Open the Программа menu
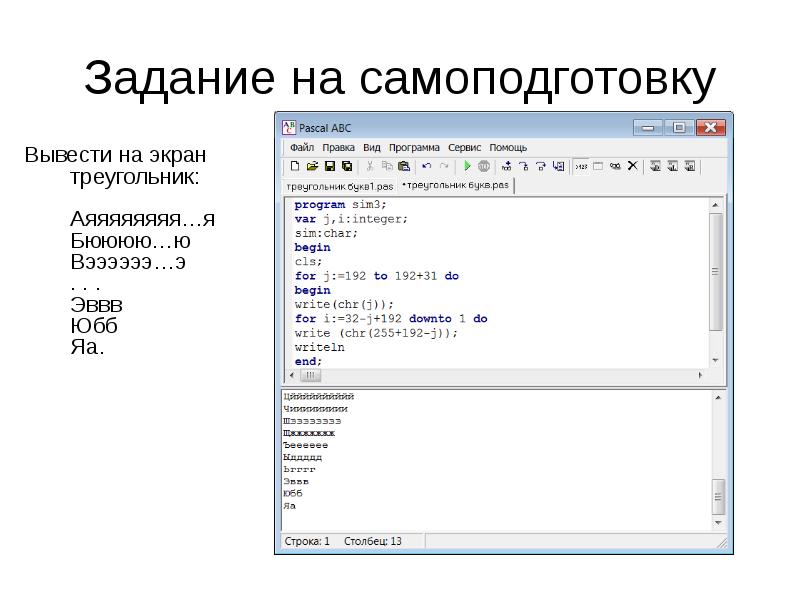 pos(412,147)
